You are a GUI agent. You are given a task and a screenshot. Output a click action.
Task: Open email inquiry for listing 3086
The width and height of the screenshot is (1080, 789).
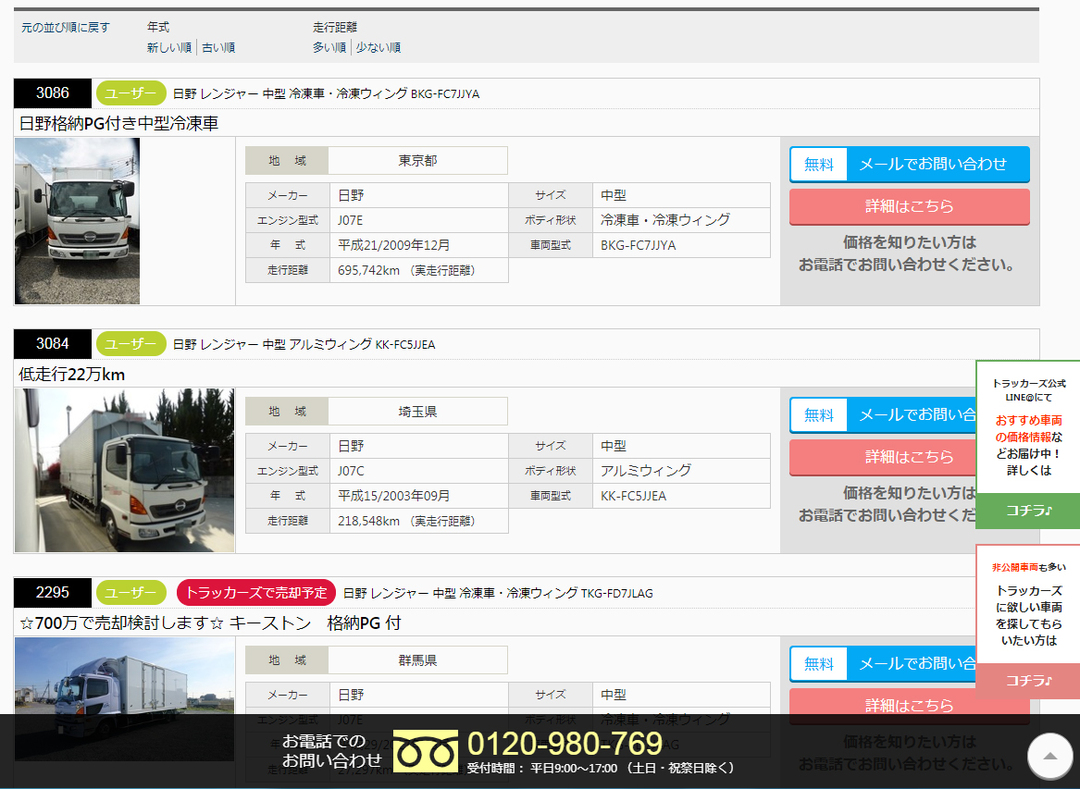click(909, 164)
